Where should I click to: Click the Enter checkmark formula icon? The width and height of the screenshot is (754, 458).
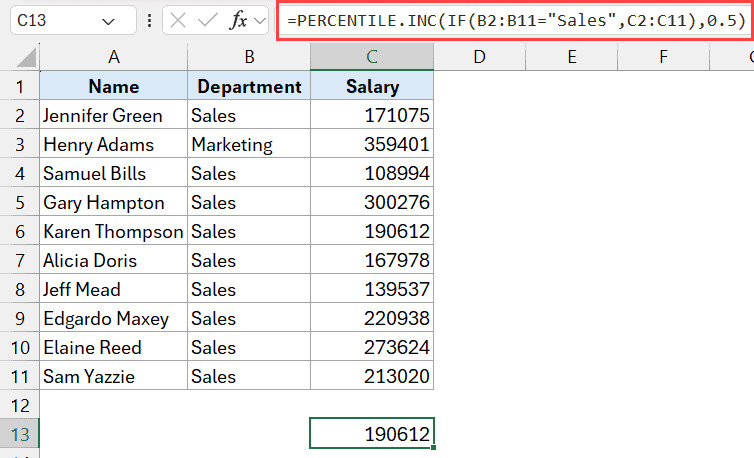tap(210, 21)
